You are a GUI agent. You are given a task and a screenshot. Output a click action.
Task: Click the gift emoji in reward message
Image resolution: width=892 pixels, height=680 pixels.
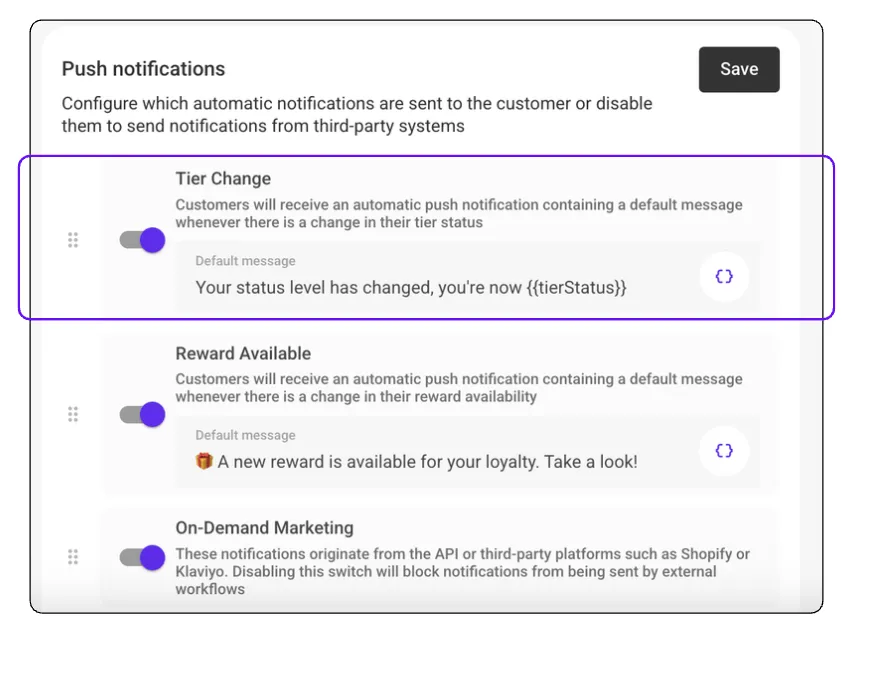tap(204, 461)
